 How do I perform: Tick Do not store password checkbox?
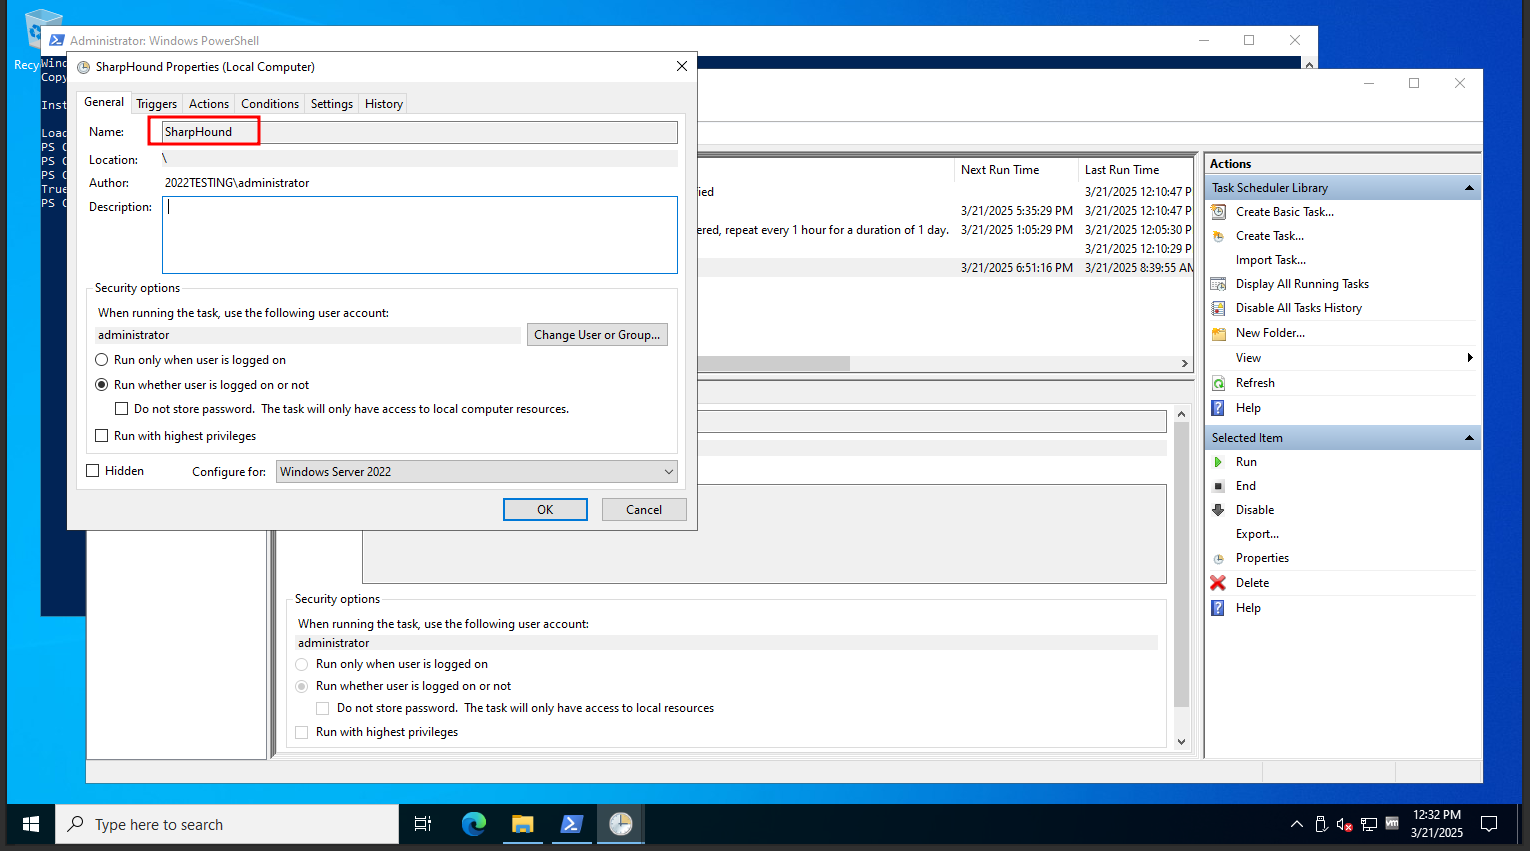click(121, 409)
